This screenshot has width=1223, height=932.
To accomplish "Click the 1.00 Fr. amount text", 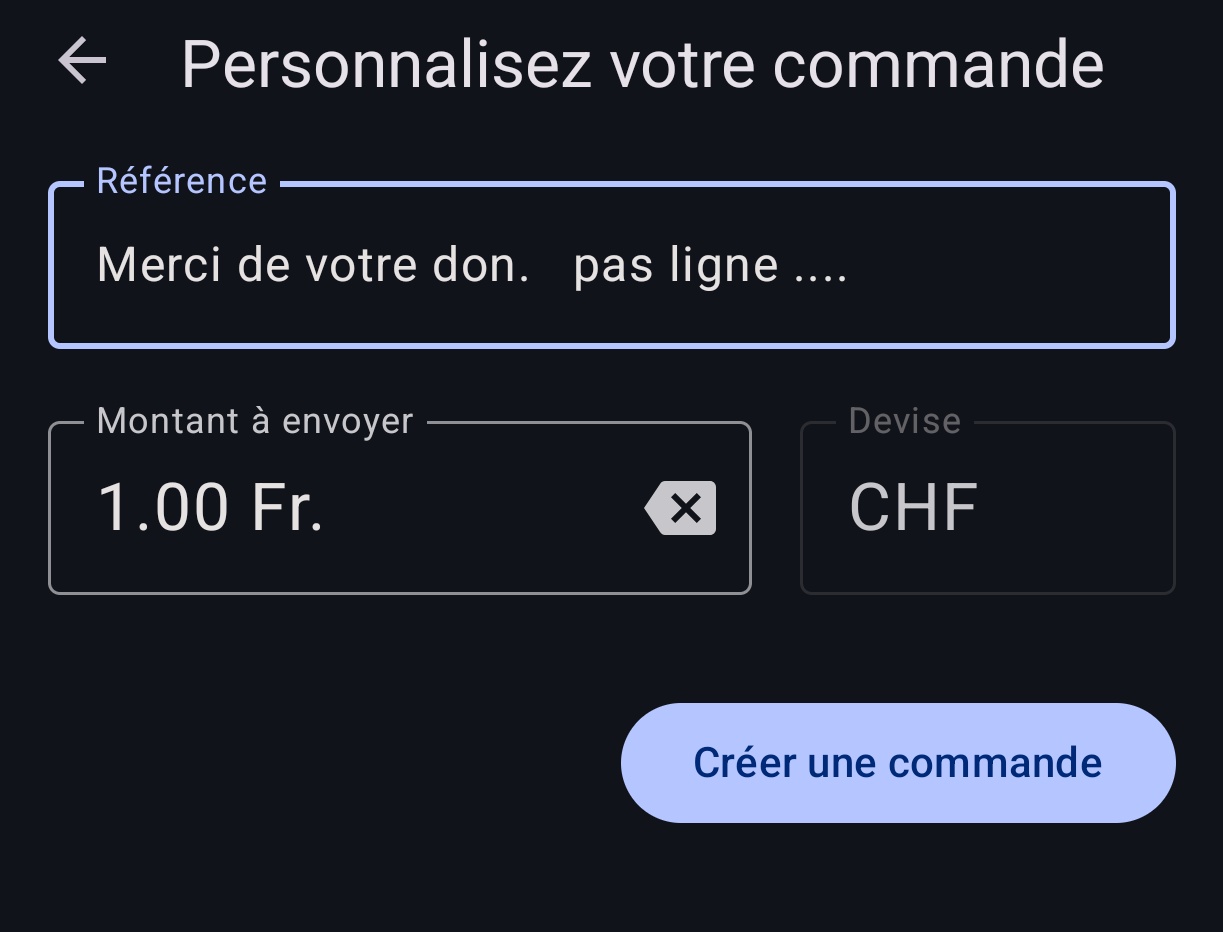I will (x=210, y=508).
